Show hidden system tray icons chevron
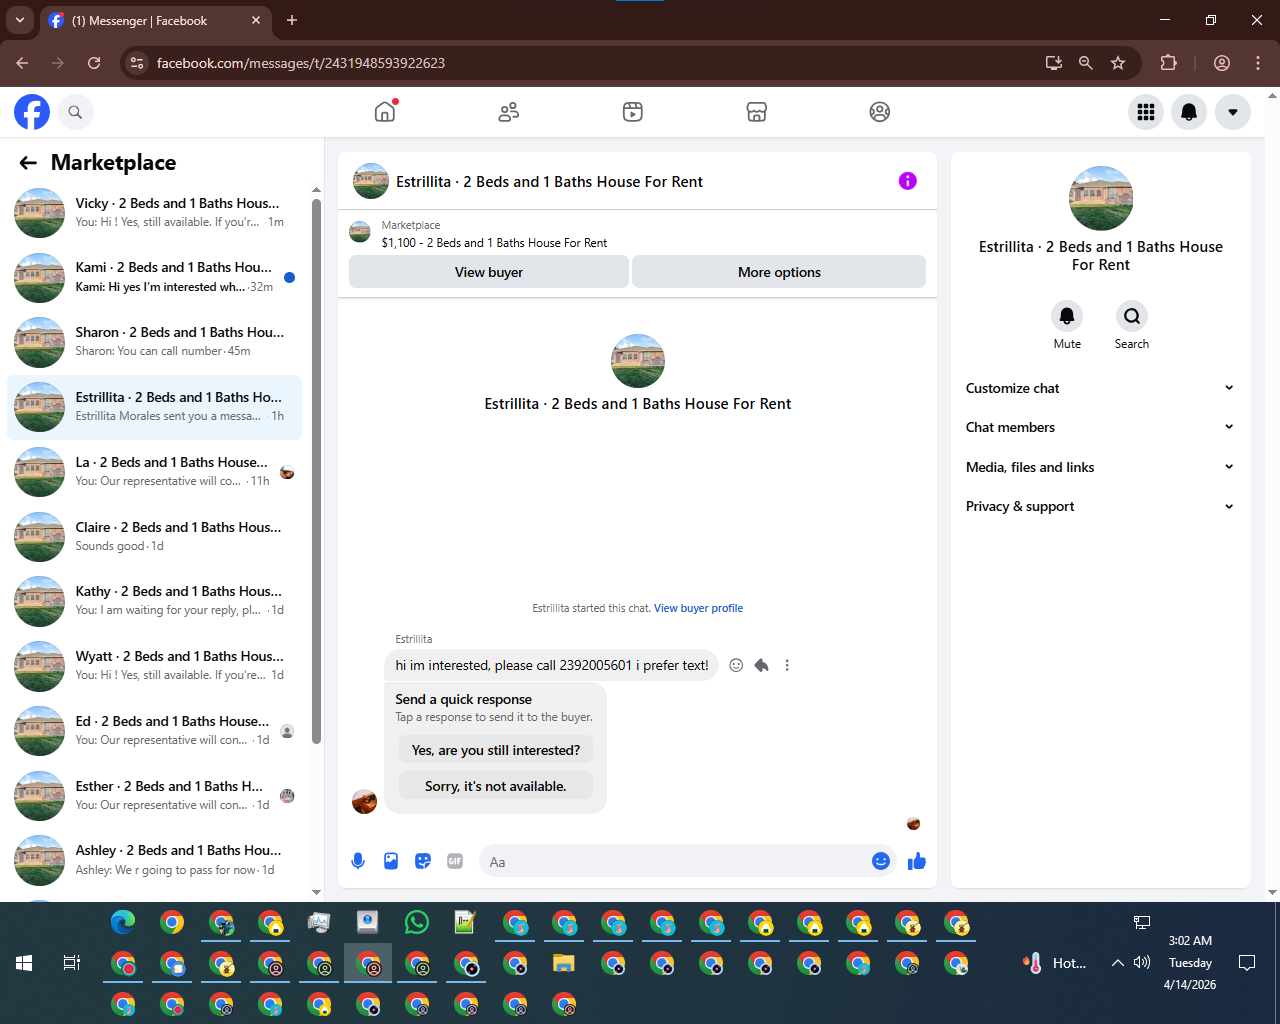The height and width of the screenshot is (1024, 1280). 1117,963
